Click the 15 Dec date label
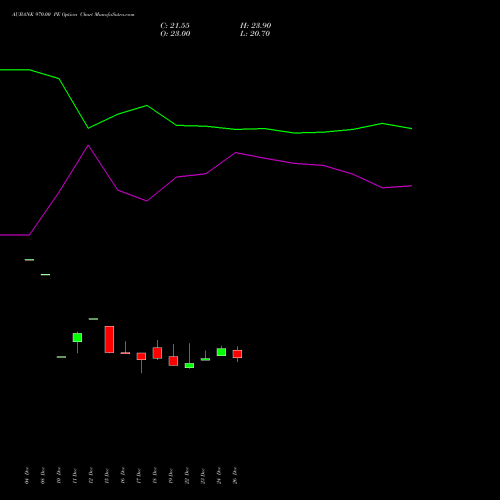This screenshot has height=500, width=500. point(107,475)
